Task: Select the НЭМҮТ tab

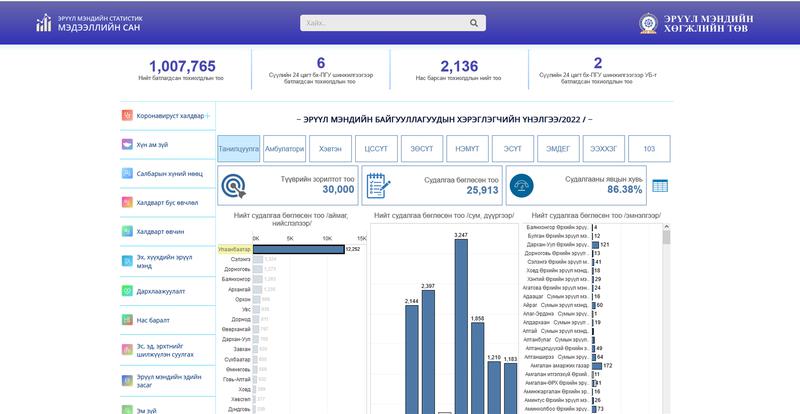Action: (x=467, y=149)
